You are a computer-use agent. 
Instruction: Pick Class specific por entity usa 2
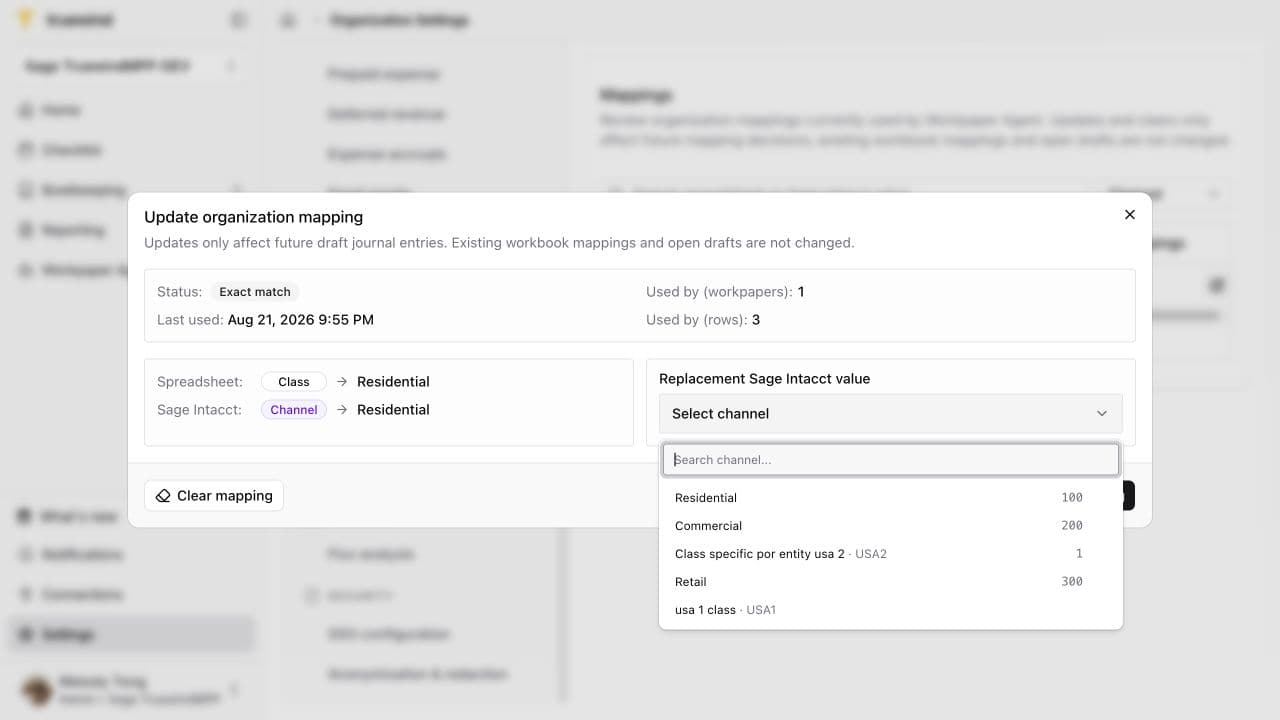[890, 553]
